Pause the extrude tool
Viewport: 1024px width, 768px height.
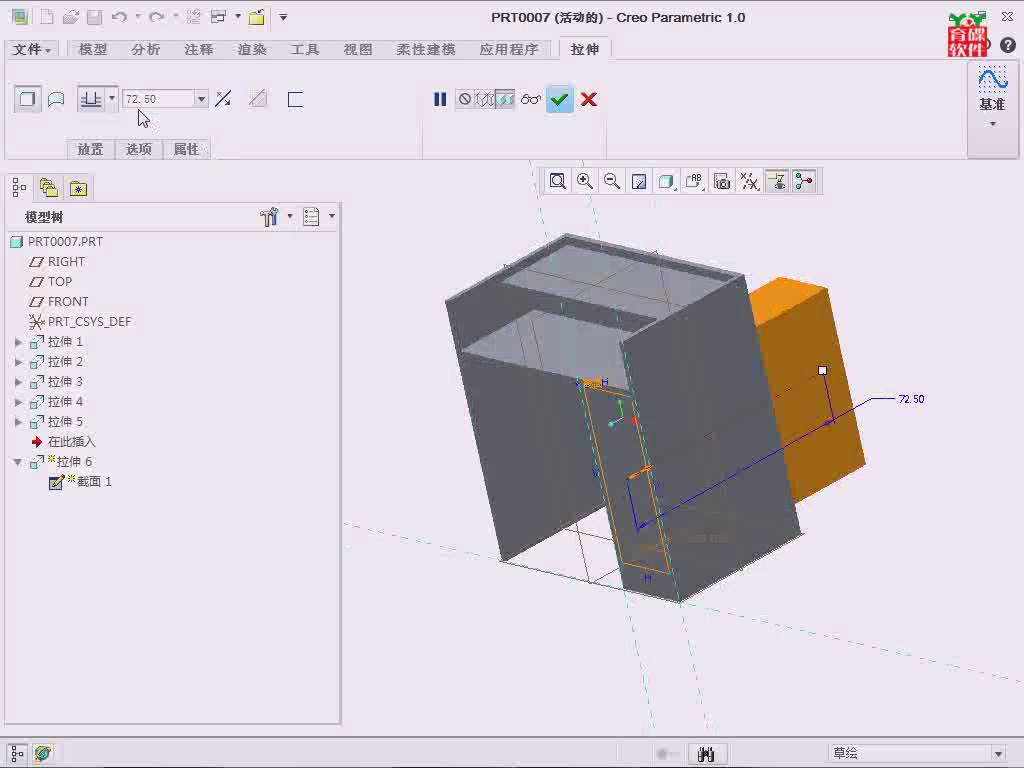[x=440, y=99]
